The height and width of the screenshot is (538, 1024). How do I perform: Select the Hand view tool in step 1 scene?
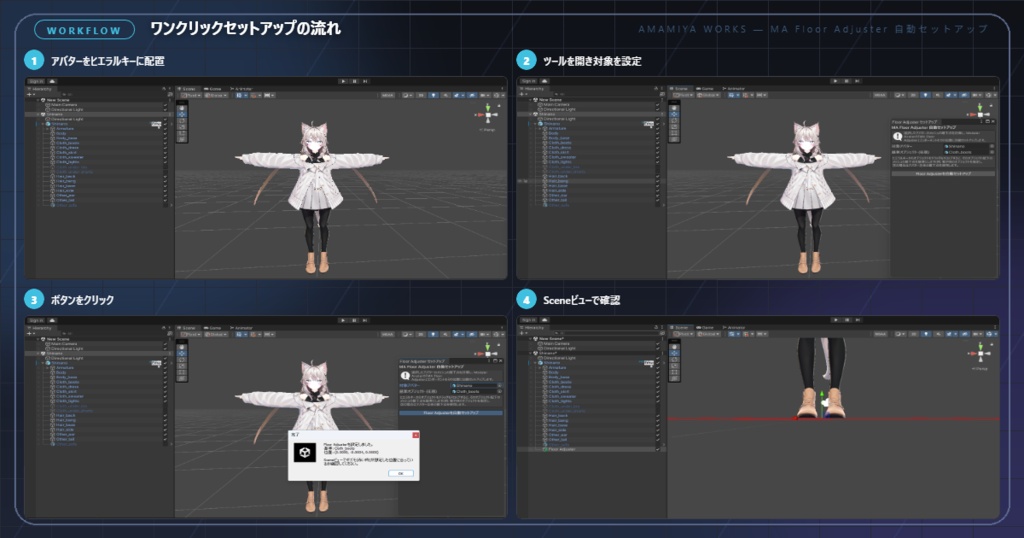pos(182,108)
